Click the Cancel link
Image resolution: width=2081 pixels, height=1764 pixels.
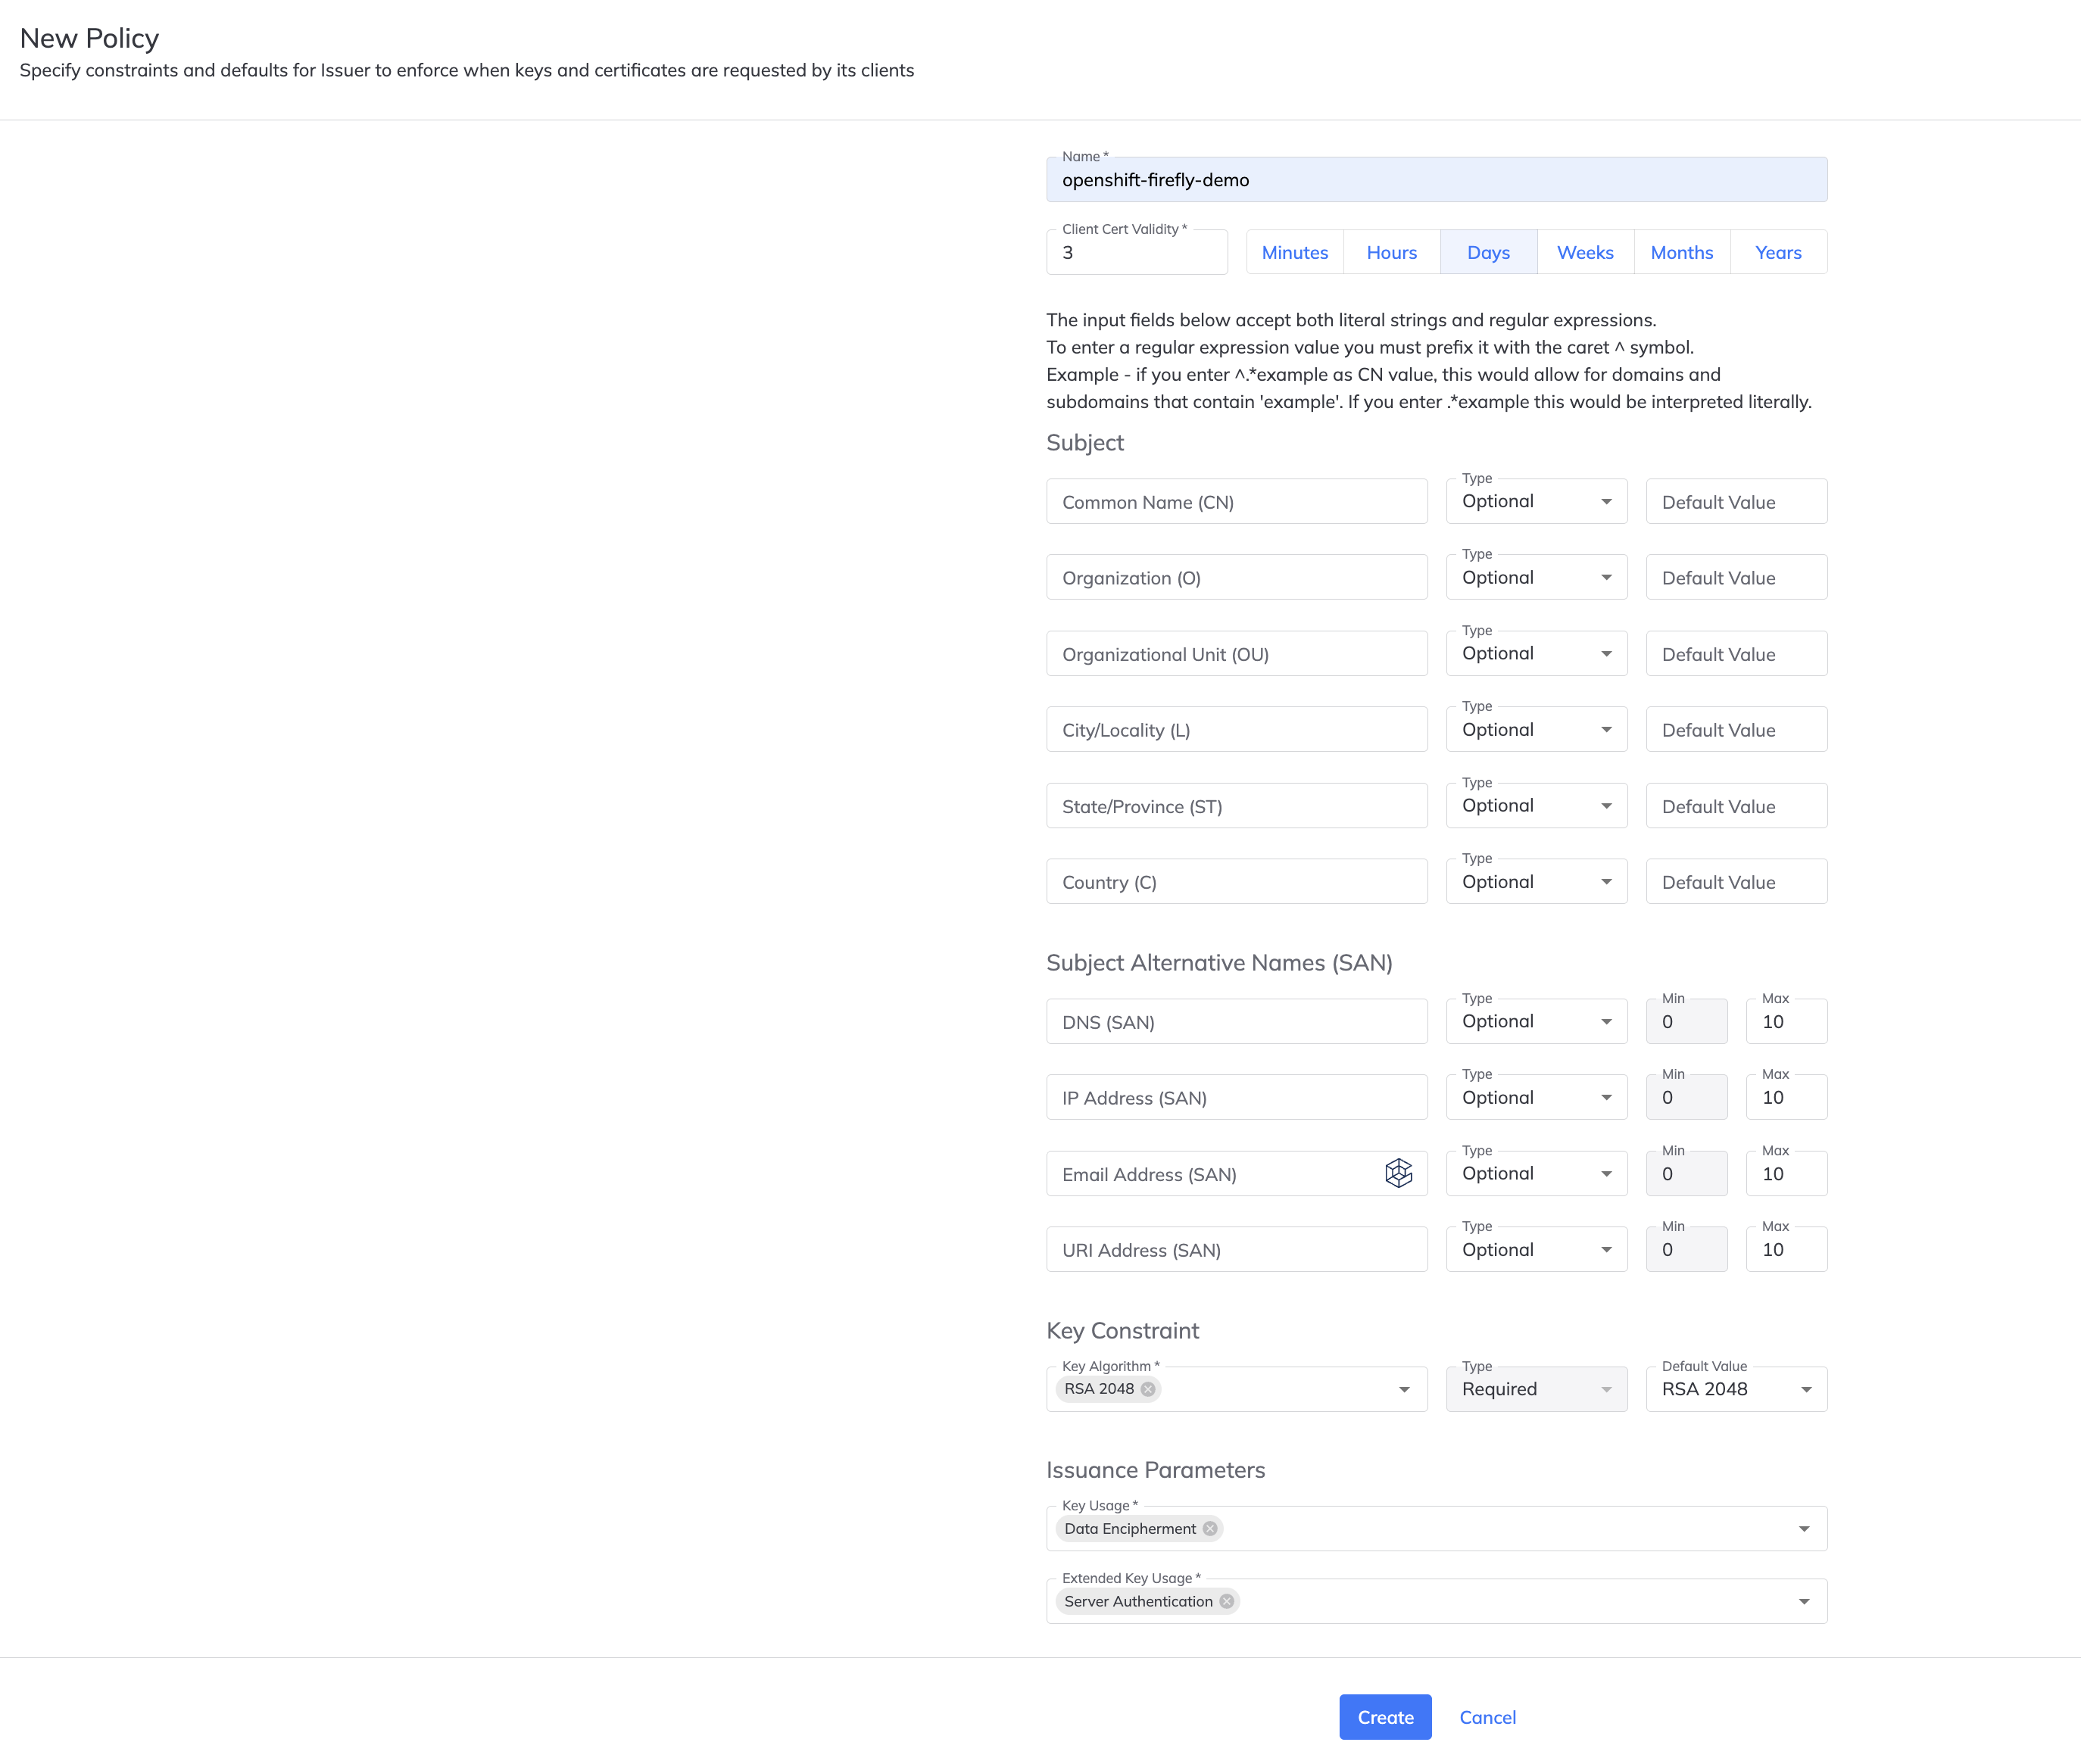1487,1717
